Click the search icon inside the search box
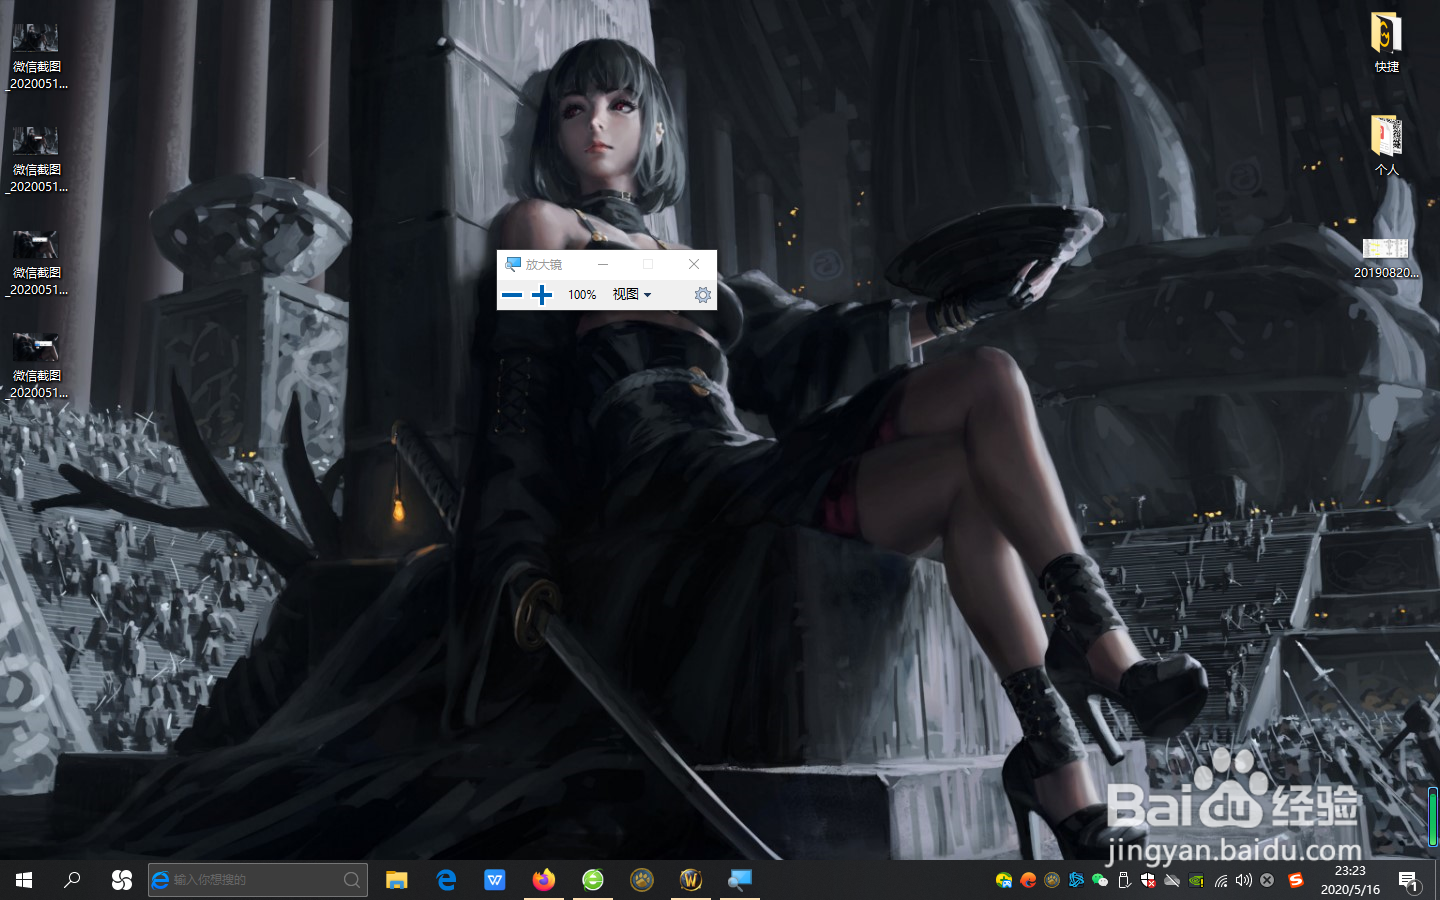Image resolution: width=1440 pixels, height=900 pixels. point(352,880)
